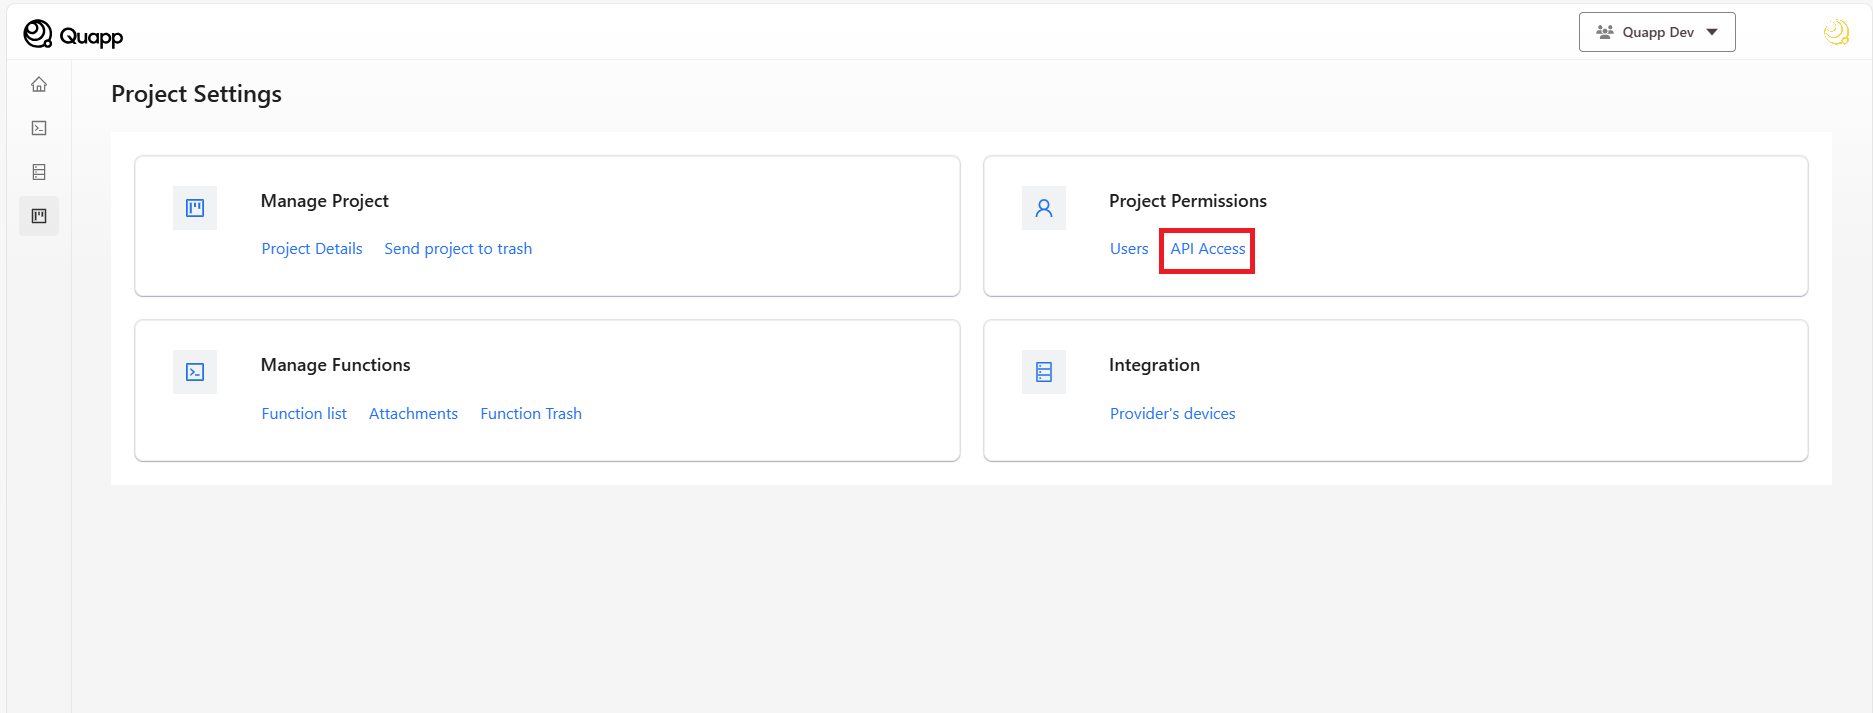Click the Project Settings page heading
This screenshot has height=713, width=1873.
point(196,94)
